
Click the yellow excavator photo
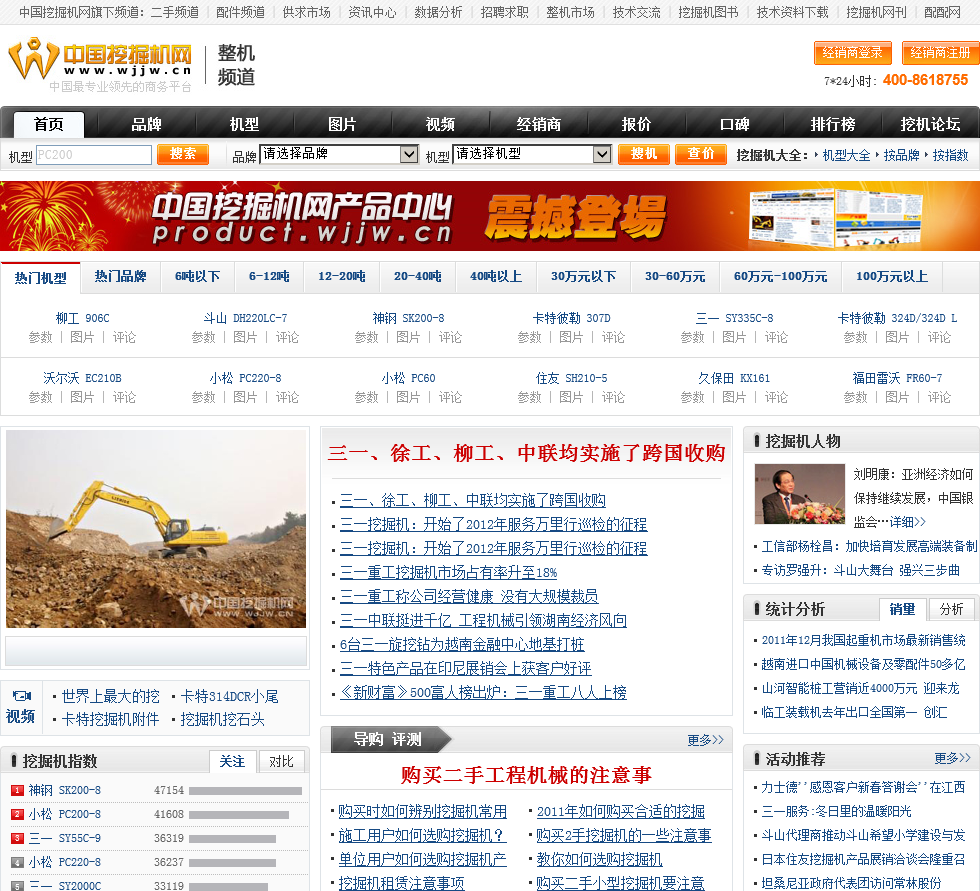156,529
